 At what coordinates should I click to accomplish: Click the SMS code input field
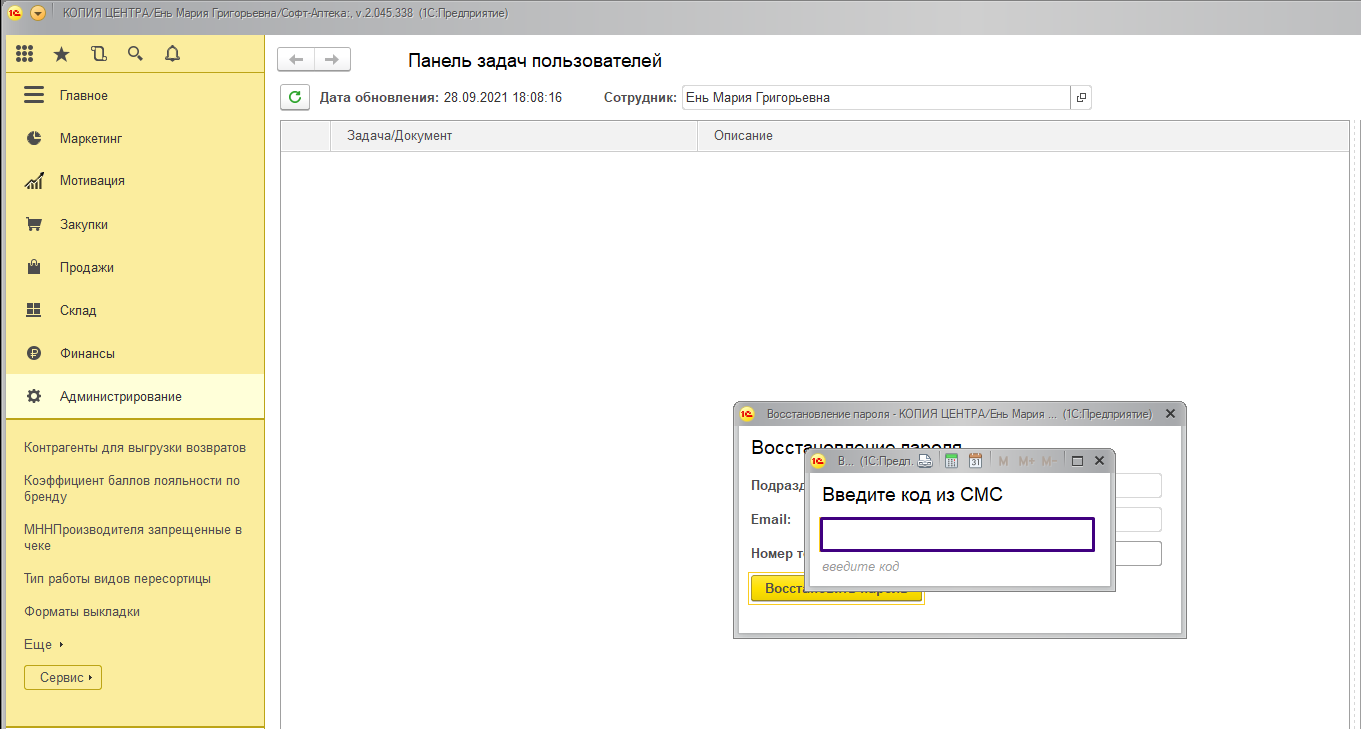957,534
